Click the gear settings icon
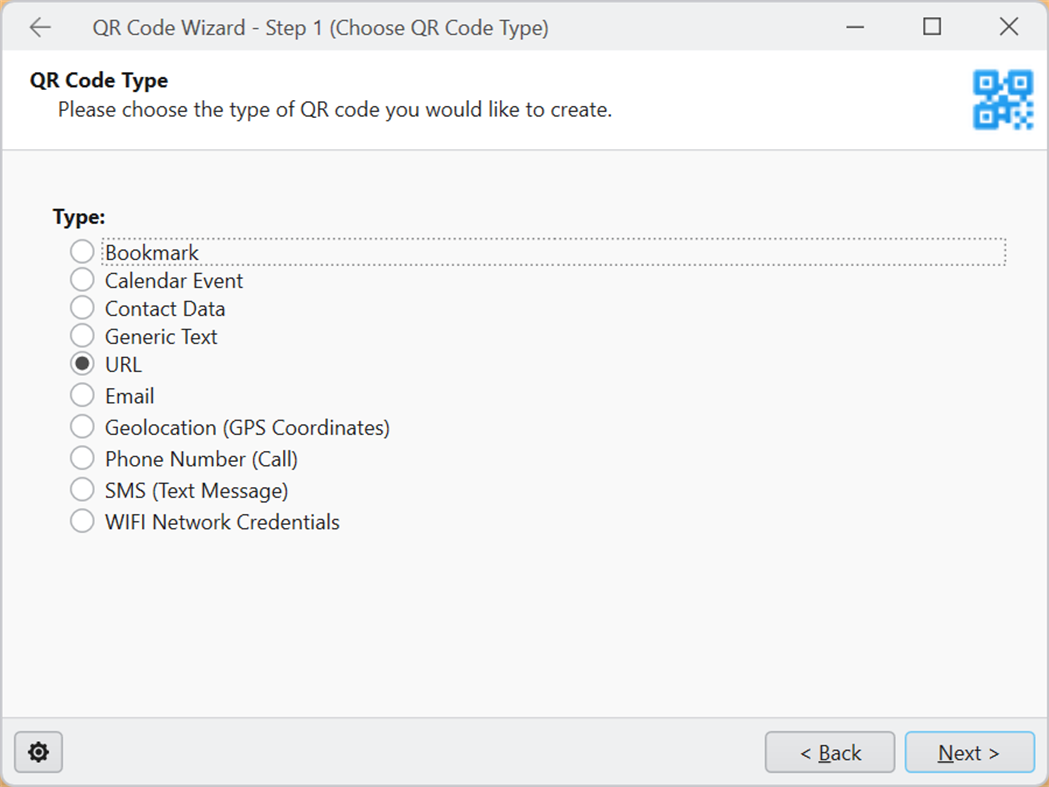This screenshot has height=787, width=1049. coord(39,752)
